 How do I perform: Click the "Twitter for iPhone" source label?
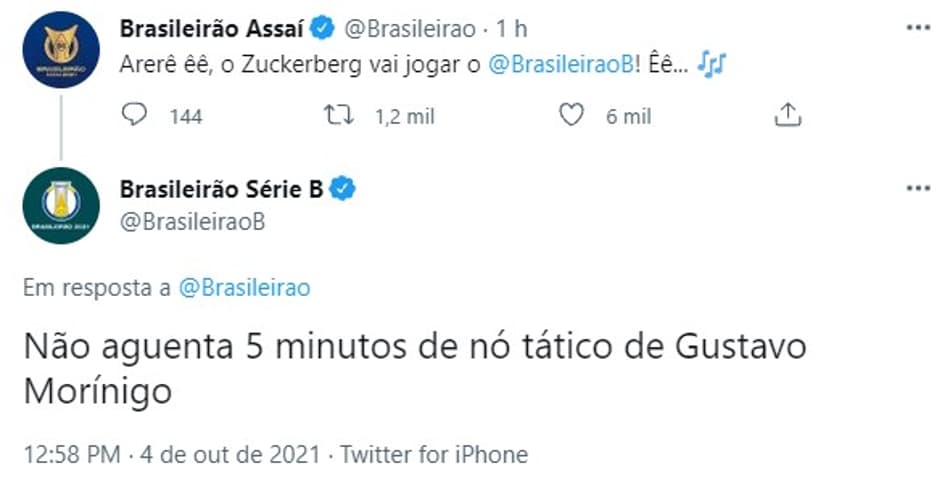434,454
